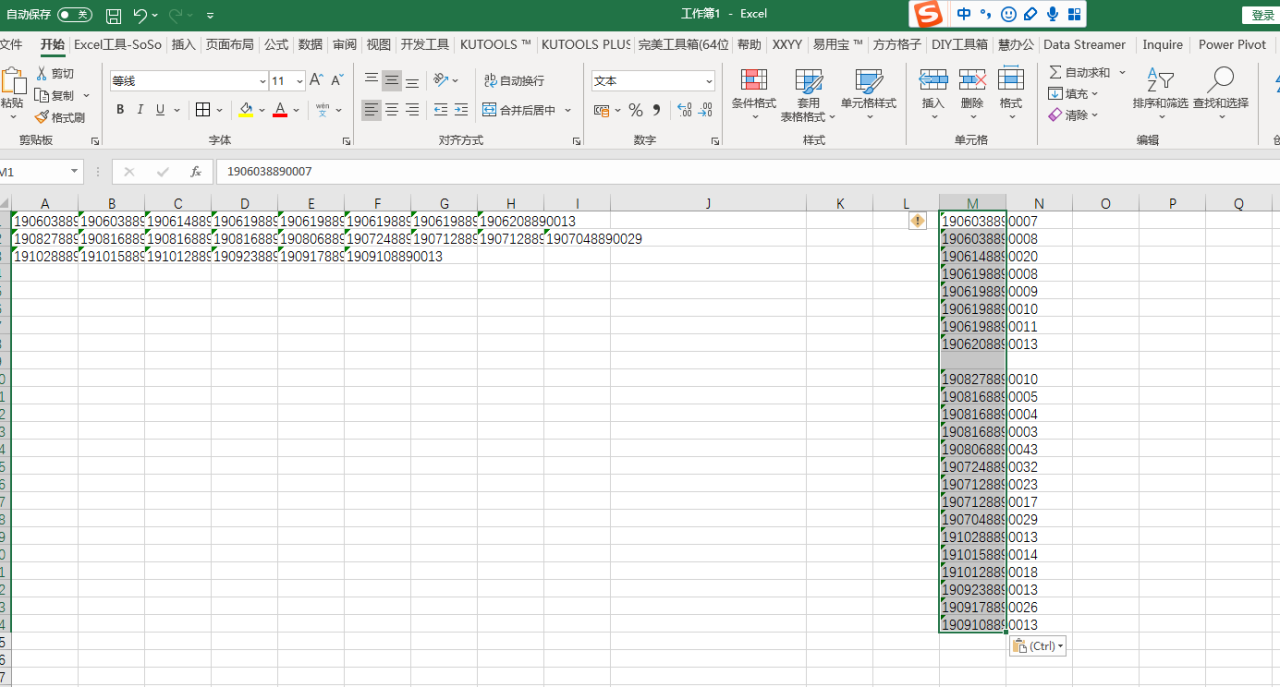This screenshot has height=687, width=1280.
Task: Click the Wrap Text (自动换行) button
Action: click(x=514, y=81)
